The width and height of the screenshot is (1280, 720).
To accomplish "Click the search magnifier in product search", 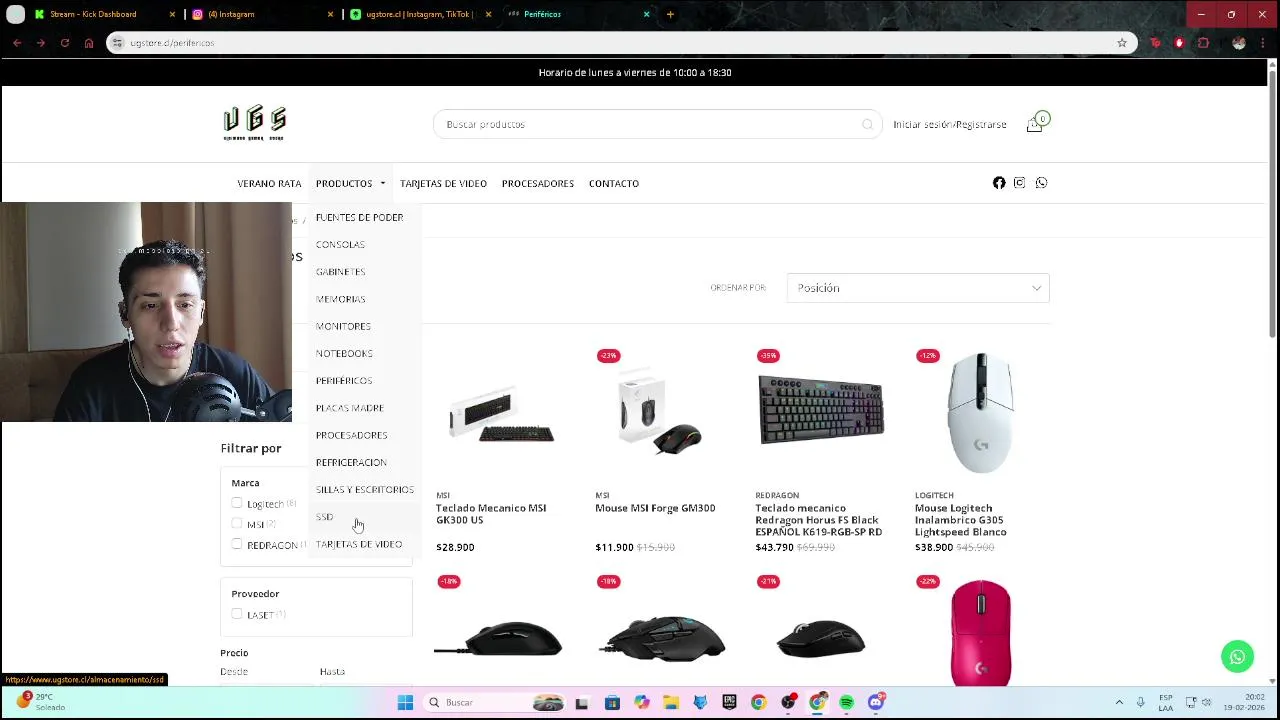I will pyautogui.click(x=867, y=124).
